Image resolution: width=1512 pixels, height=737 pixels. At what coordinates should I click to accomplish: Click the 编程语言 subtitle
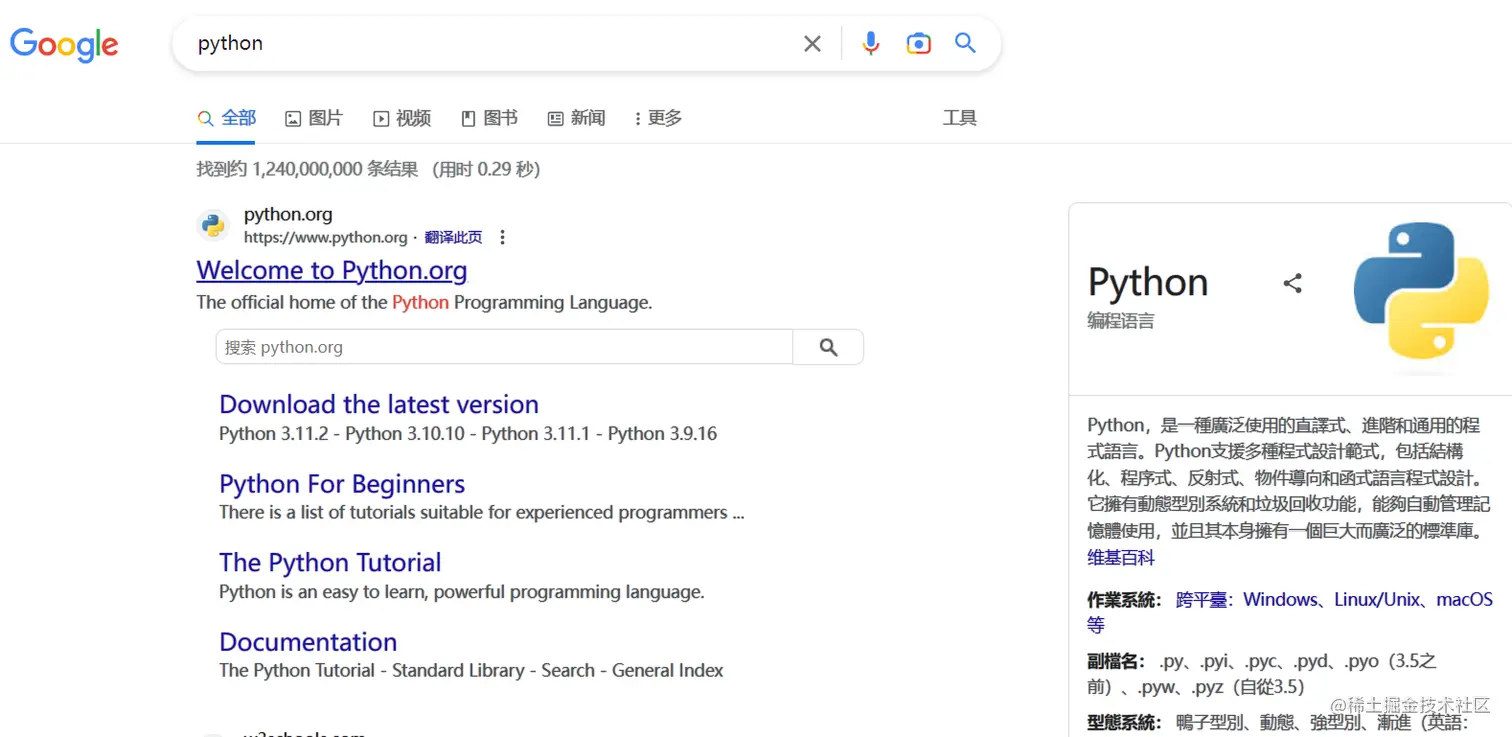pyautogui.click(x=1121, y=321)
